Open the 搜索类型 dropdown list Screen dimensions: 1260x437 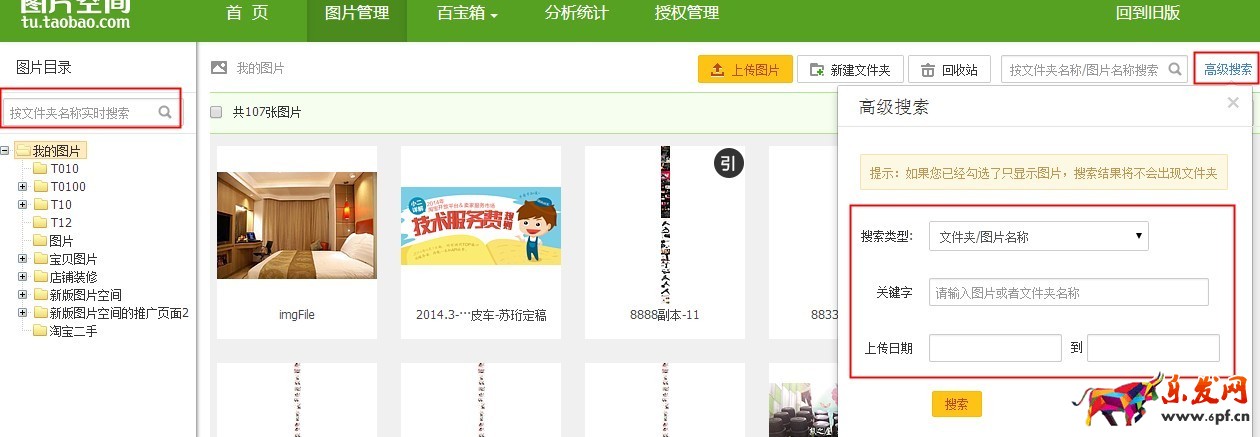coord(1038,237)
